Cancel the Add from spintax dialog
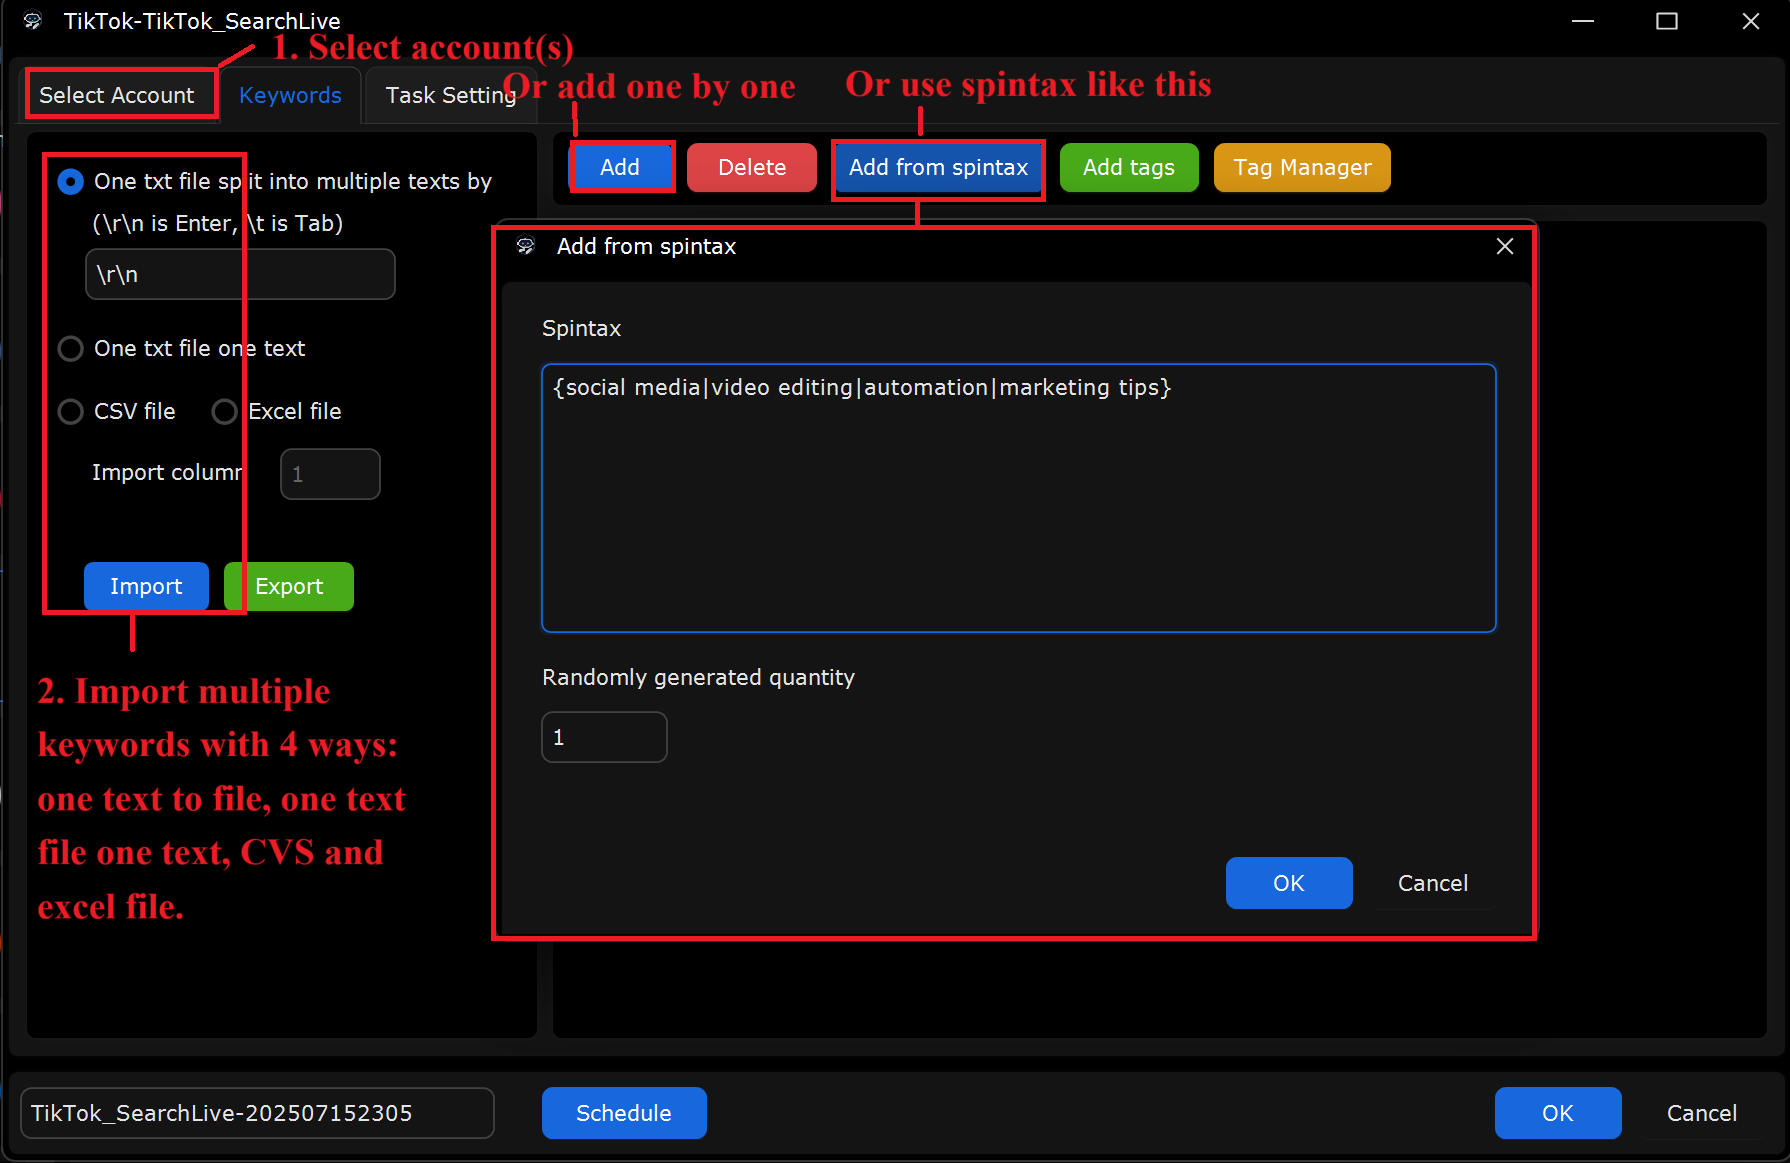This screenshot has width=1790, height=1163. click(x=1433, y=883)
